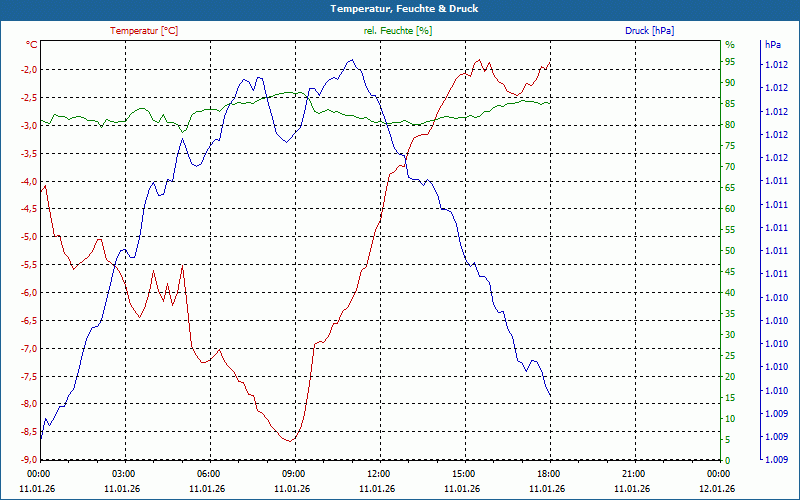Click green humidity axis value '25'

click(x=730, y=356)
